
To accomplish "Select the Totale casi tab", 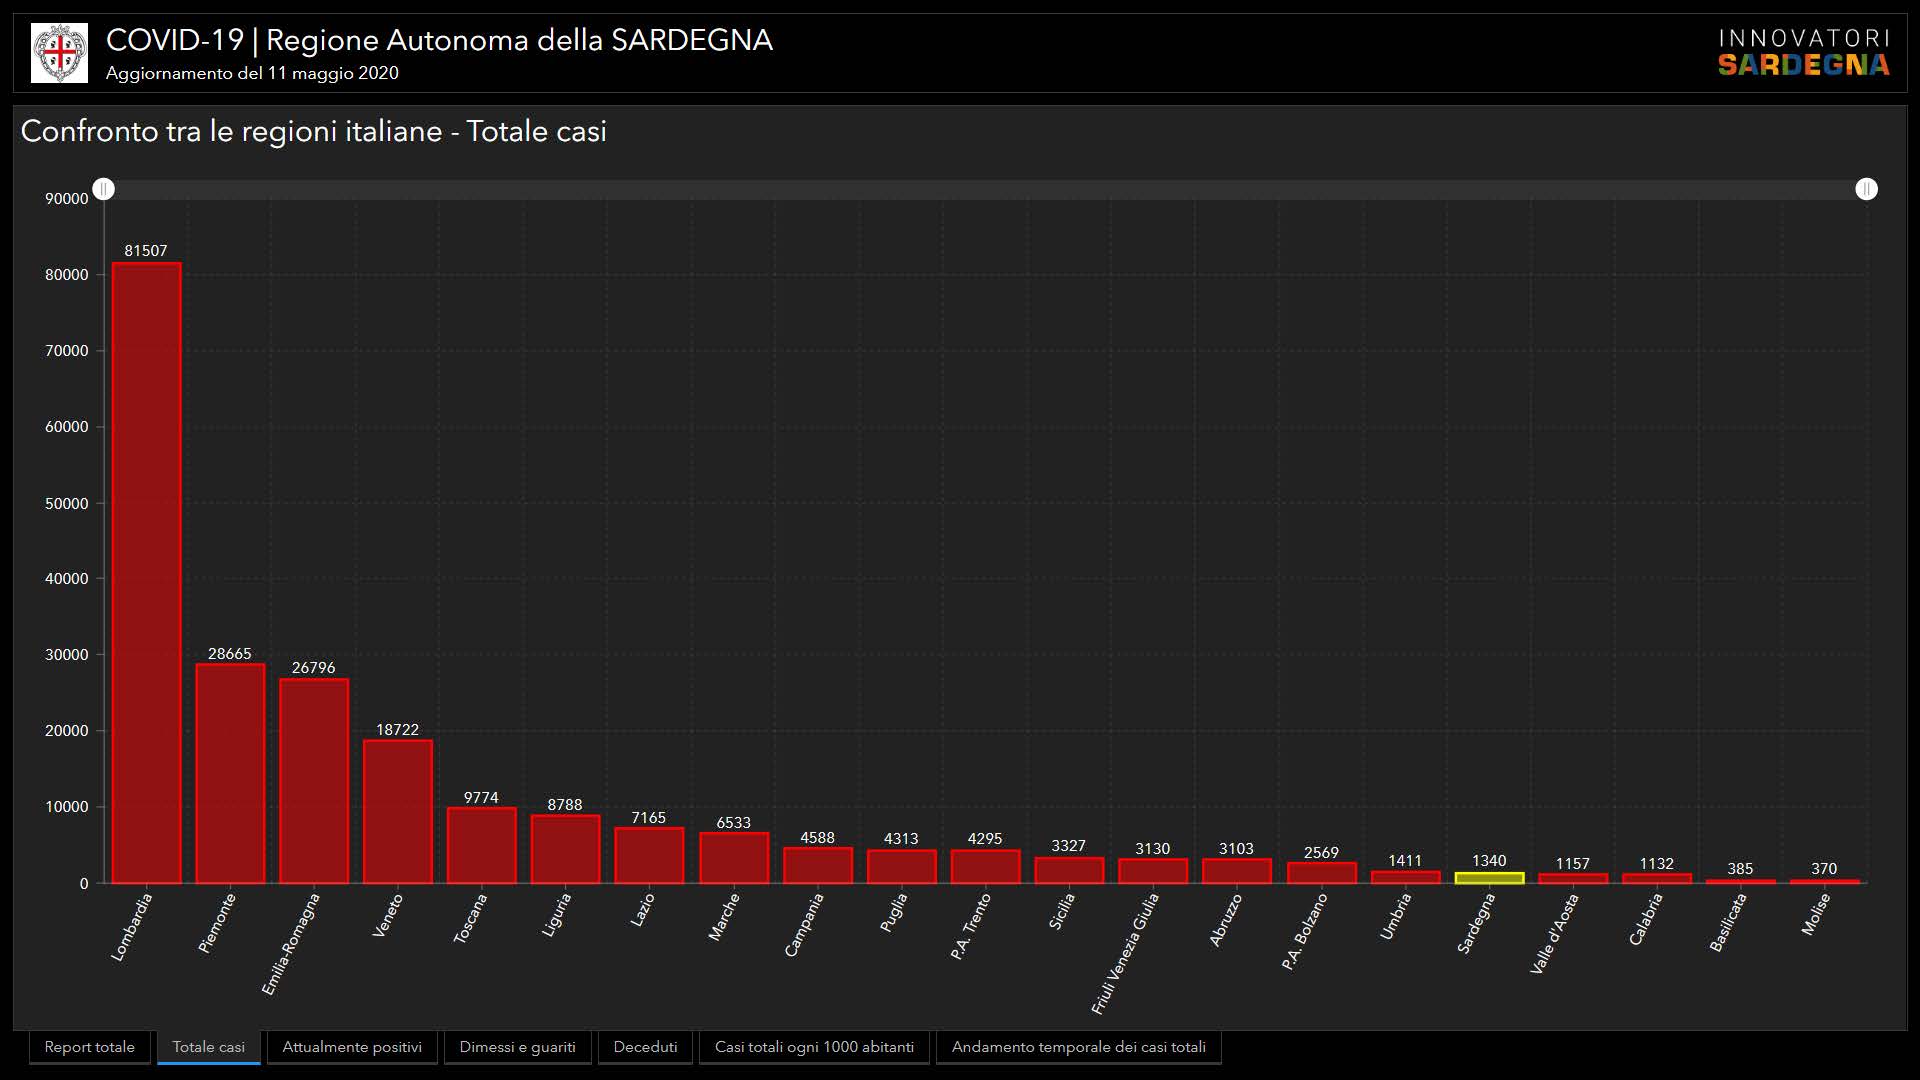I will point(208,1047).
